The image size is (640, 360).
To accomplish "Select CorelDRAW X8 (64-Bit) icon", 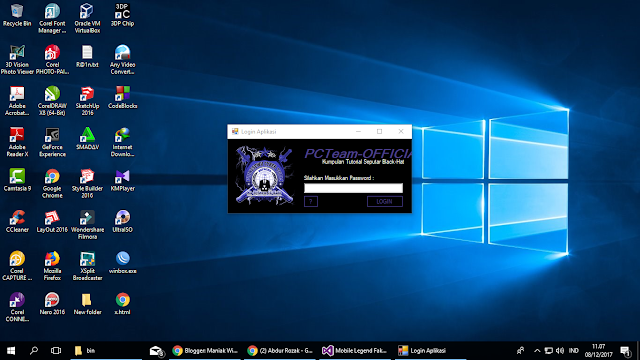I will [x=52, y=101].
